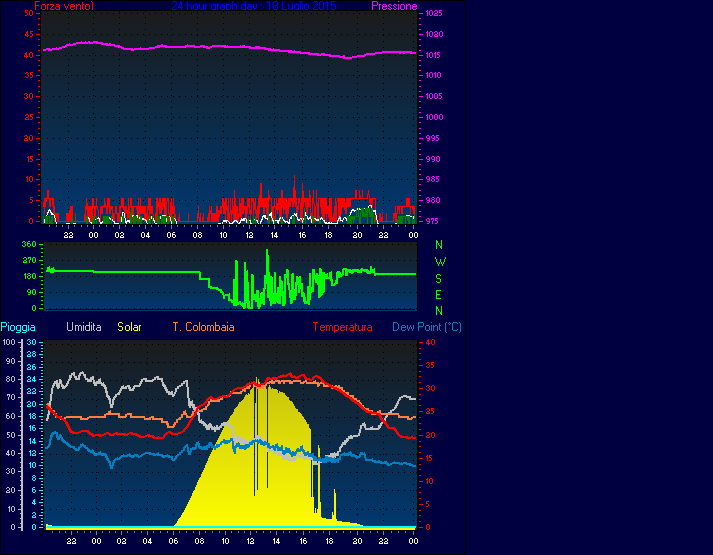Click the 24 hour graph date title
The height and width of the screenshot is (555, 713).
pos(253,6)
